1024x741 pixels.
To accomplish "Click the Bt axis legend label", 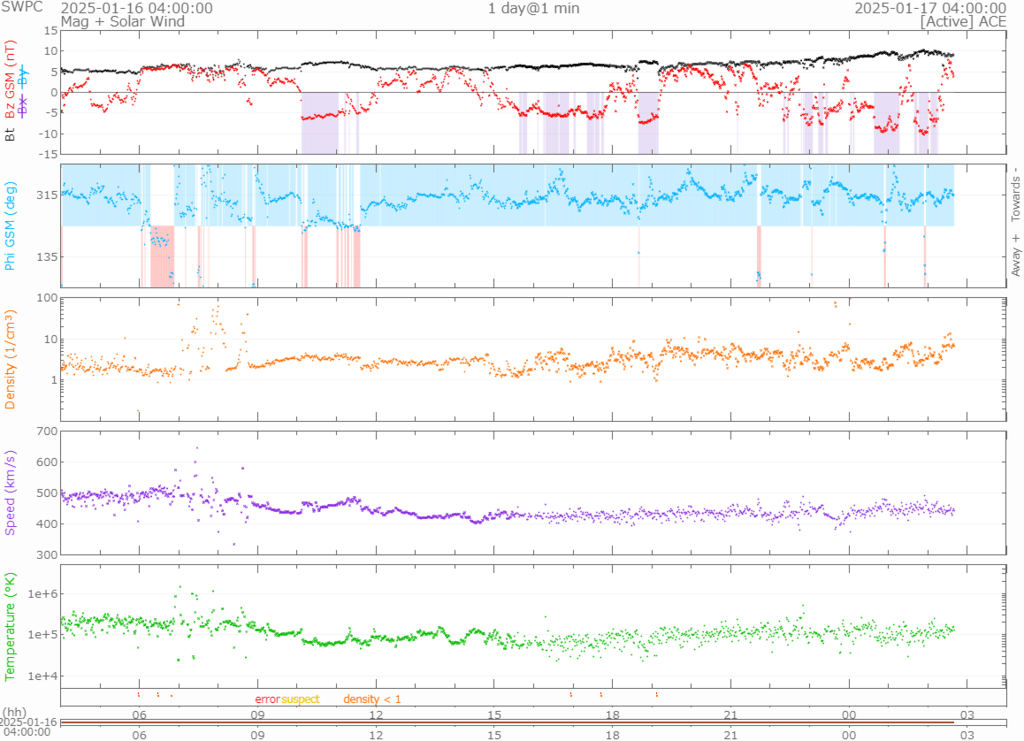I will 11,132.
